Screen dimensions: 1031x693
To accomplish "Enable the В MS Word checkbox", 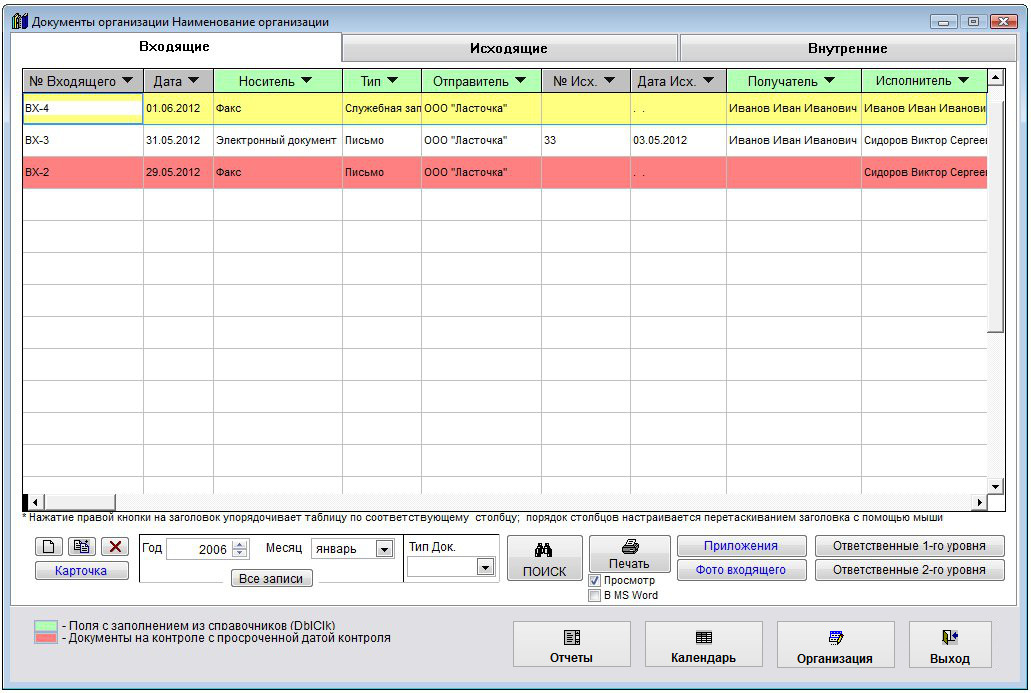I will 595,596.
